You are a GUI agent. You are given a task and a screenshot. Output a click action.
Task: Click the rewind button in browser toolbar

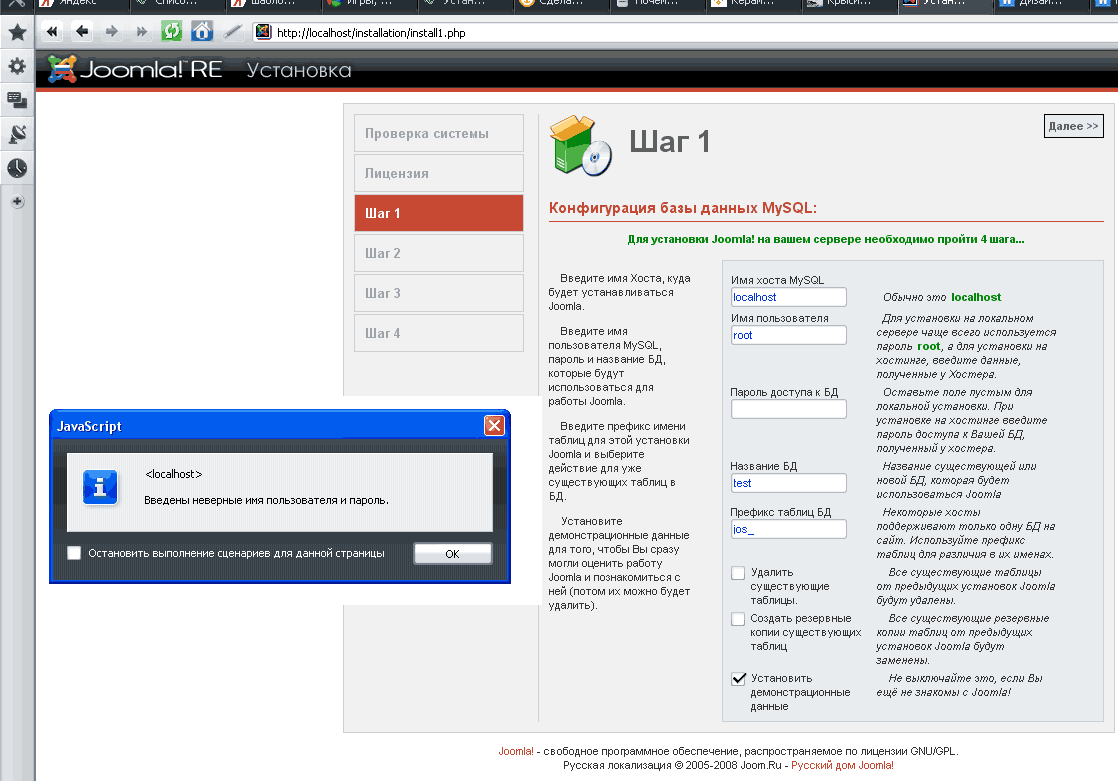[51, 31]
